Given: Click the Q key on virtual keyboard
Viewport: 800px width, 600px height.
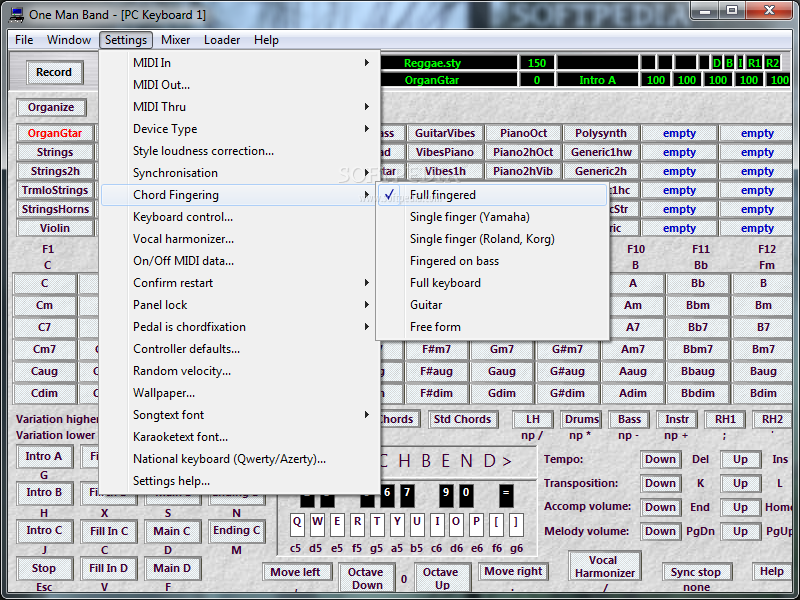Looking at the screenshot, I should [x=297, y=524].
